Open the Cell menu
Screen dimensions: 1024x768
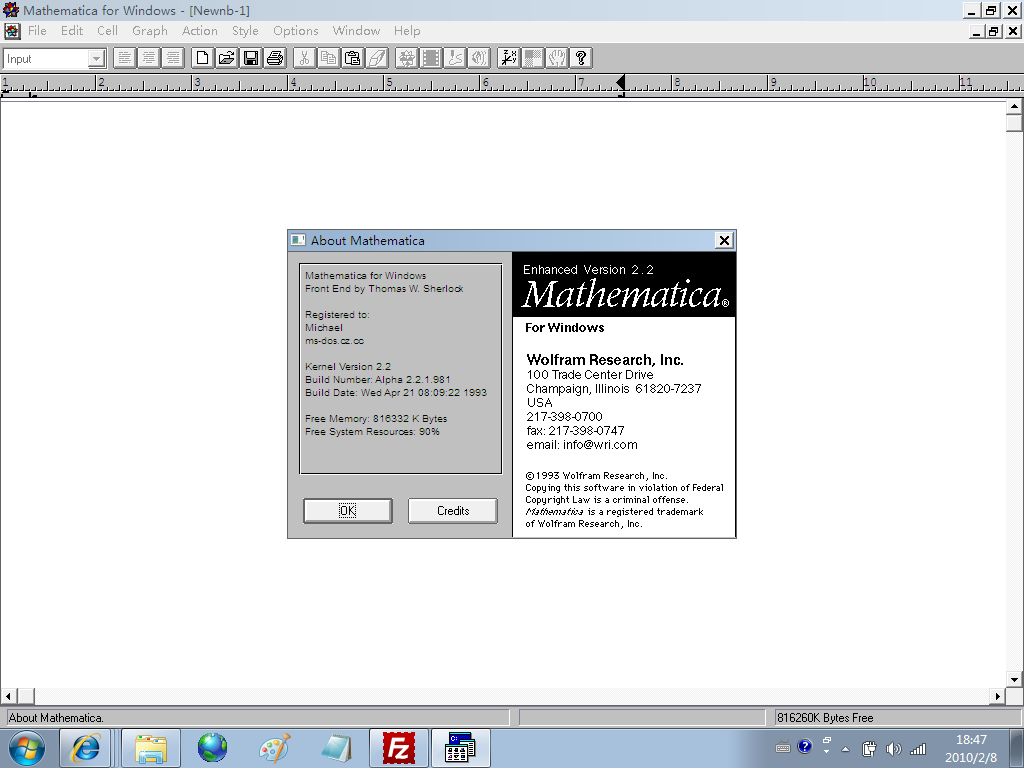[107, 31]
